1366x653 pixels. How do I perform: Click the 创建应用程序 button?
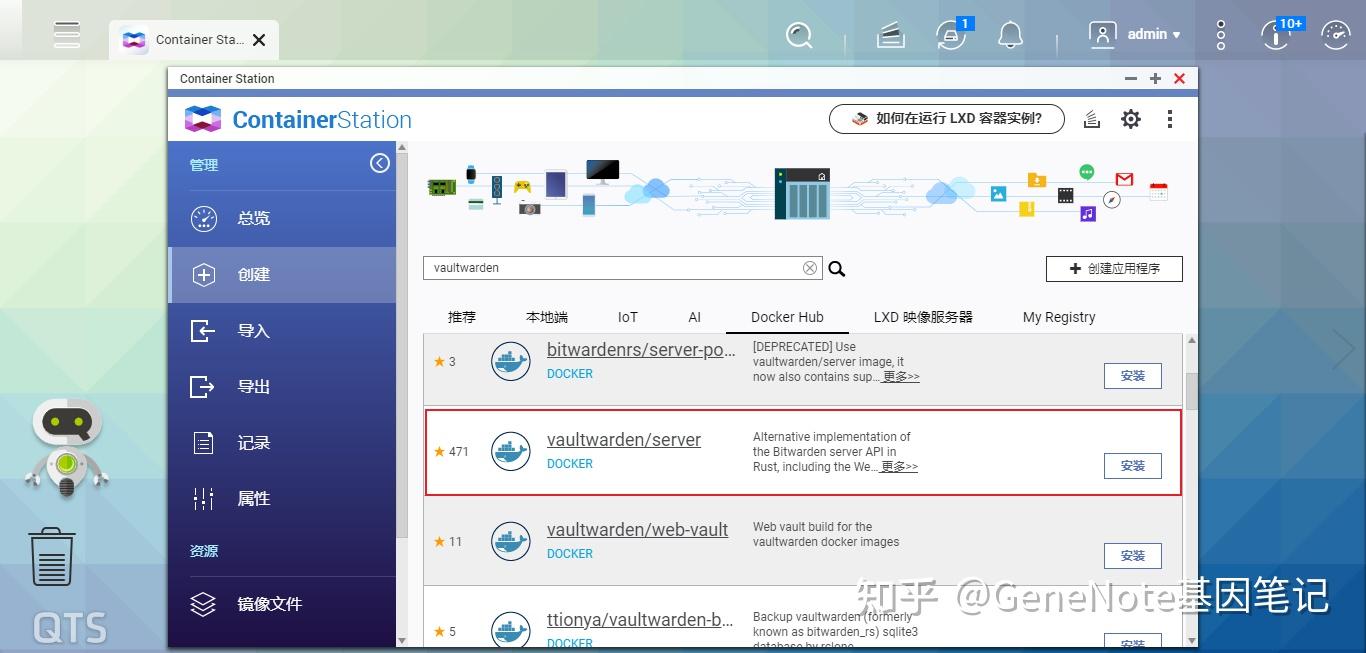(x=1114, y=268)
